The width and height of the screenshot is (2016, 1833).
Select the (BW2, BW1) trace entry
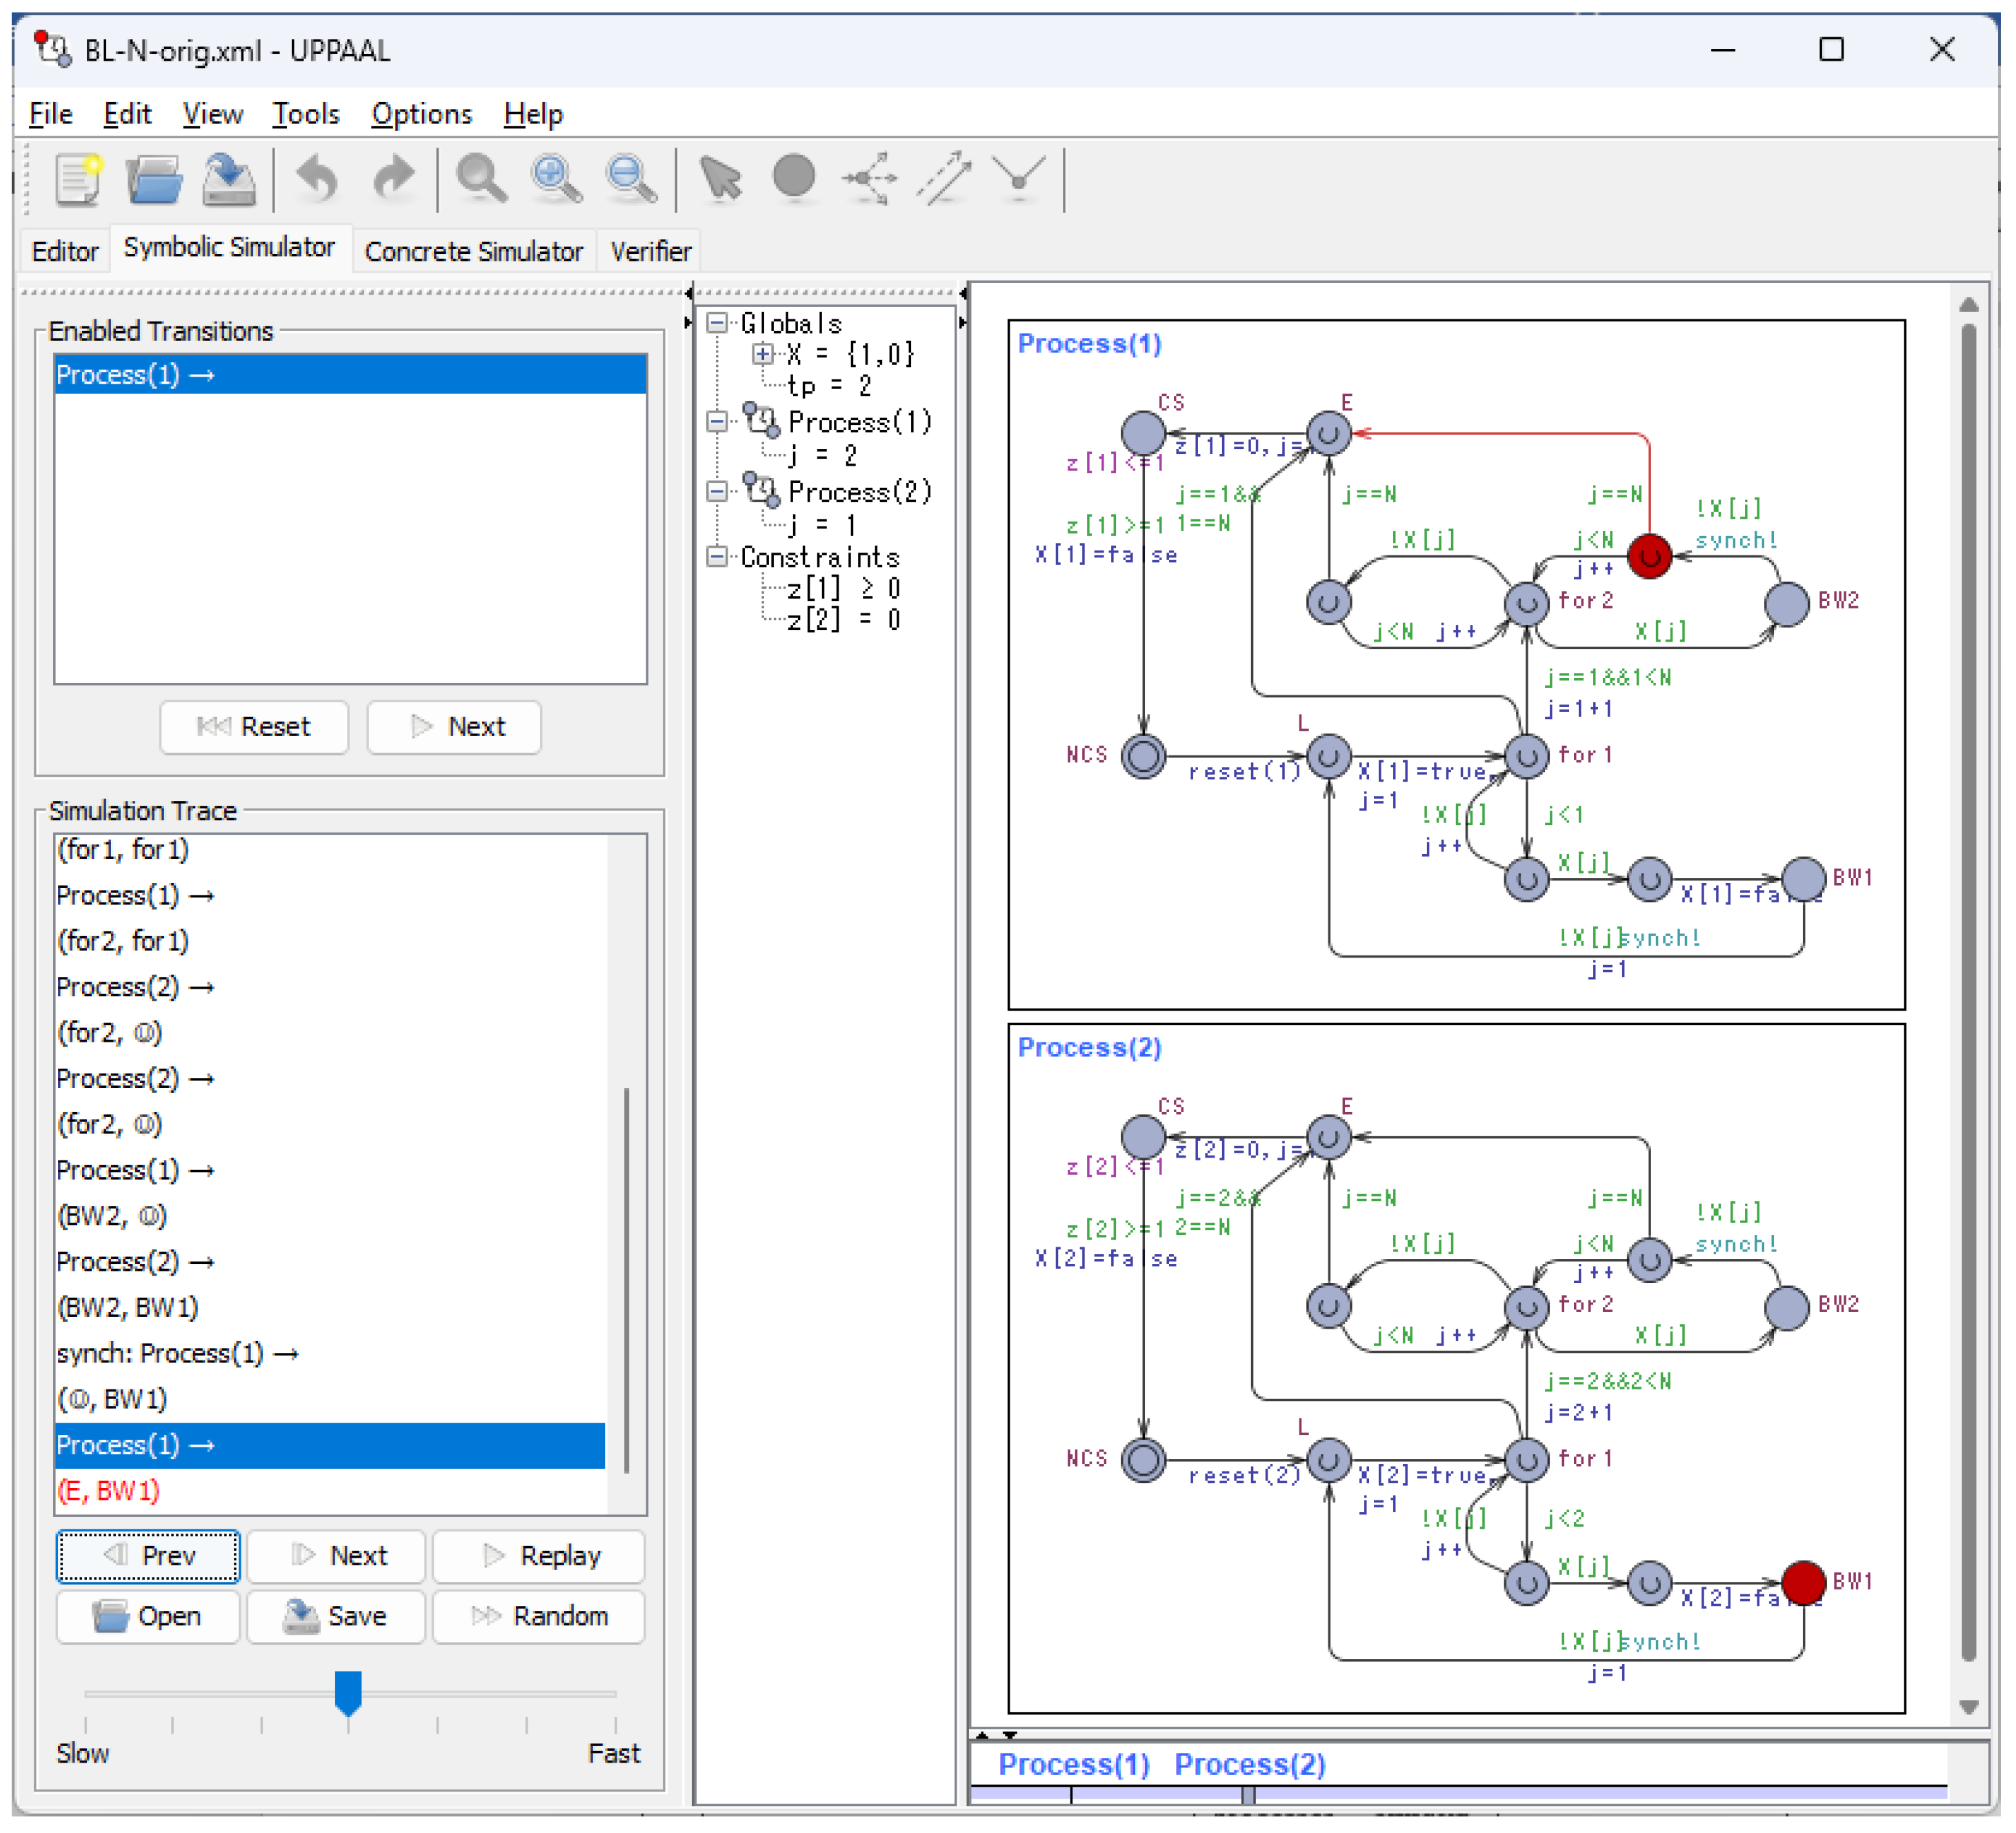(x=128, y=1307)
